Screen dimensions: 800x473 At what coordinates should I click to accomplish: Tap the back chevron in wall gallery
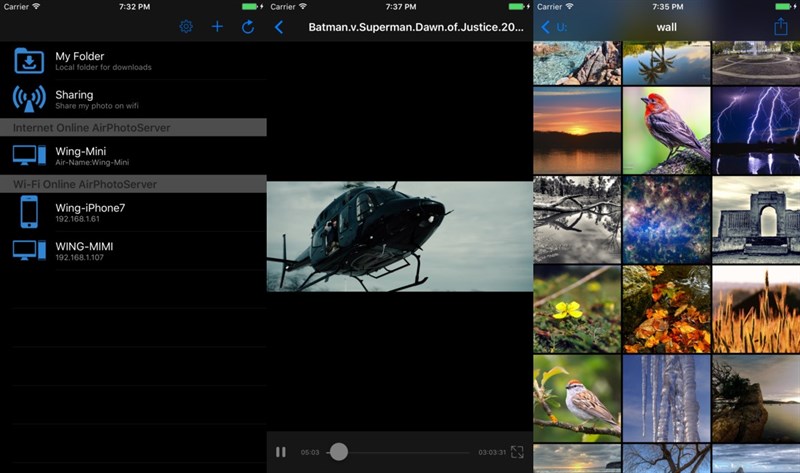(545, 27)
